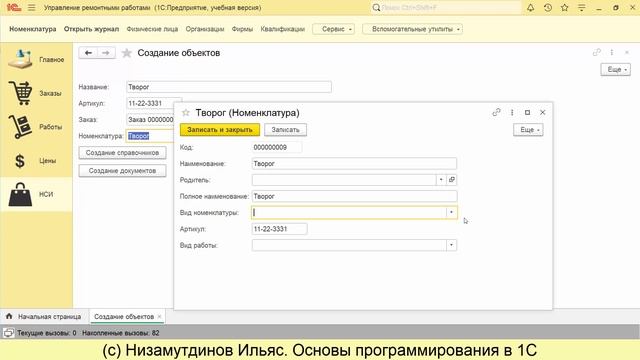Viewport: 640px width, 360px height.
Task: Click the Код field 000000009
Action: (x=277, y=147)
